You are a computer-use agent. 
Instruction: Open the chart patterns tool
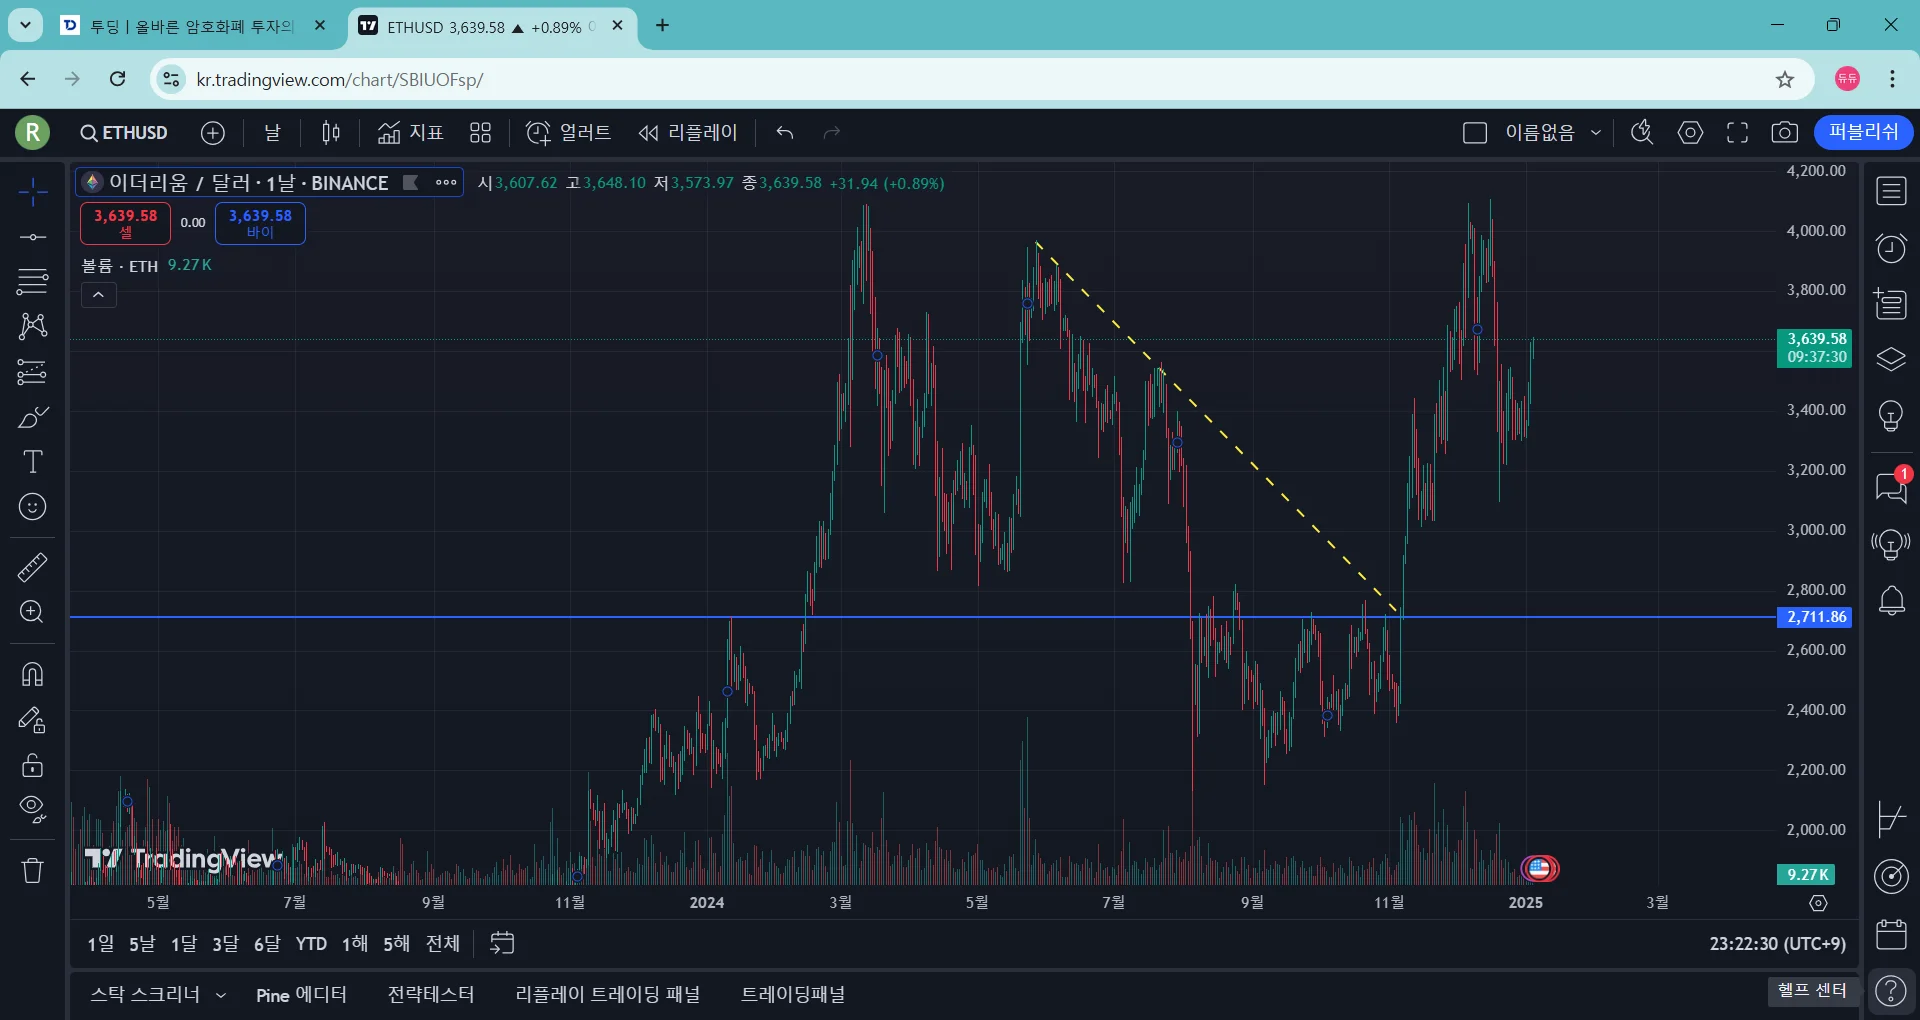click(32, 326)
